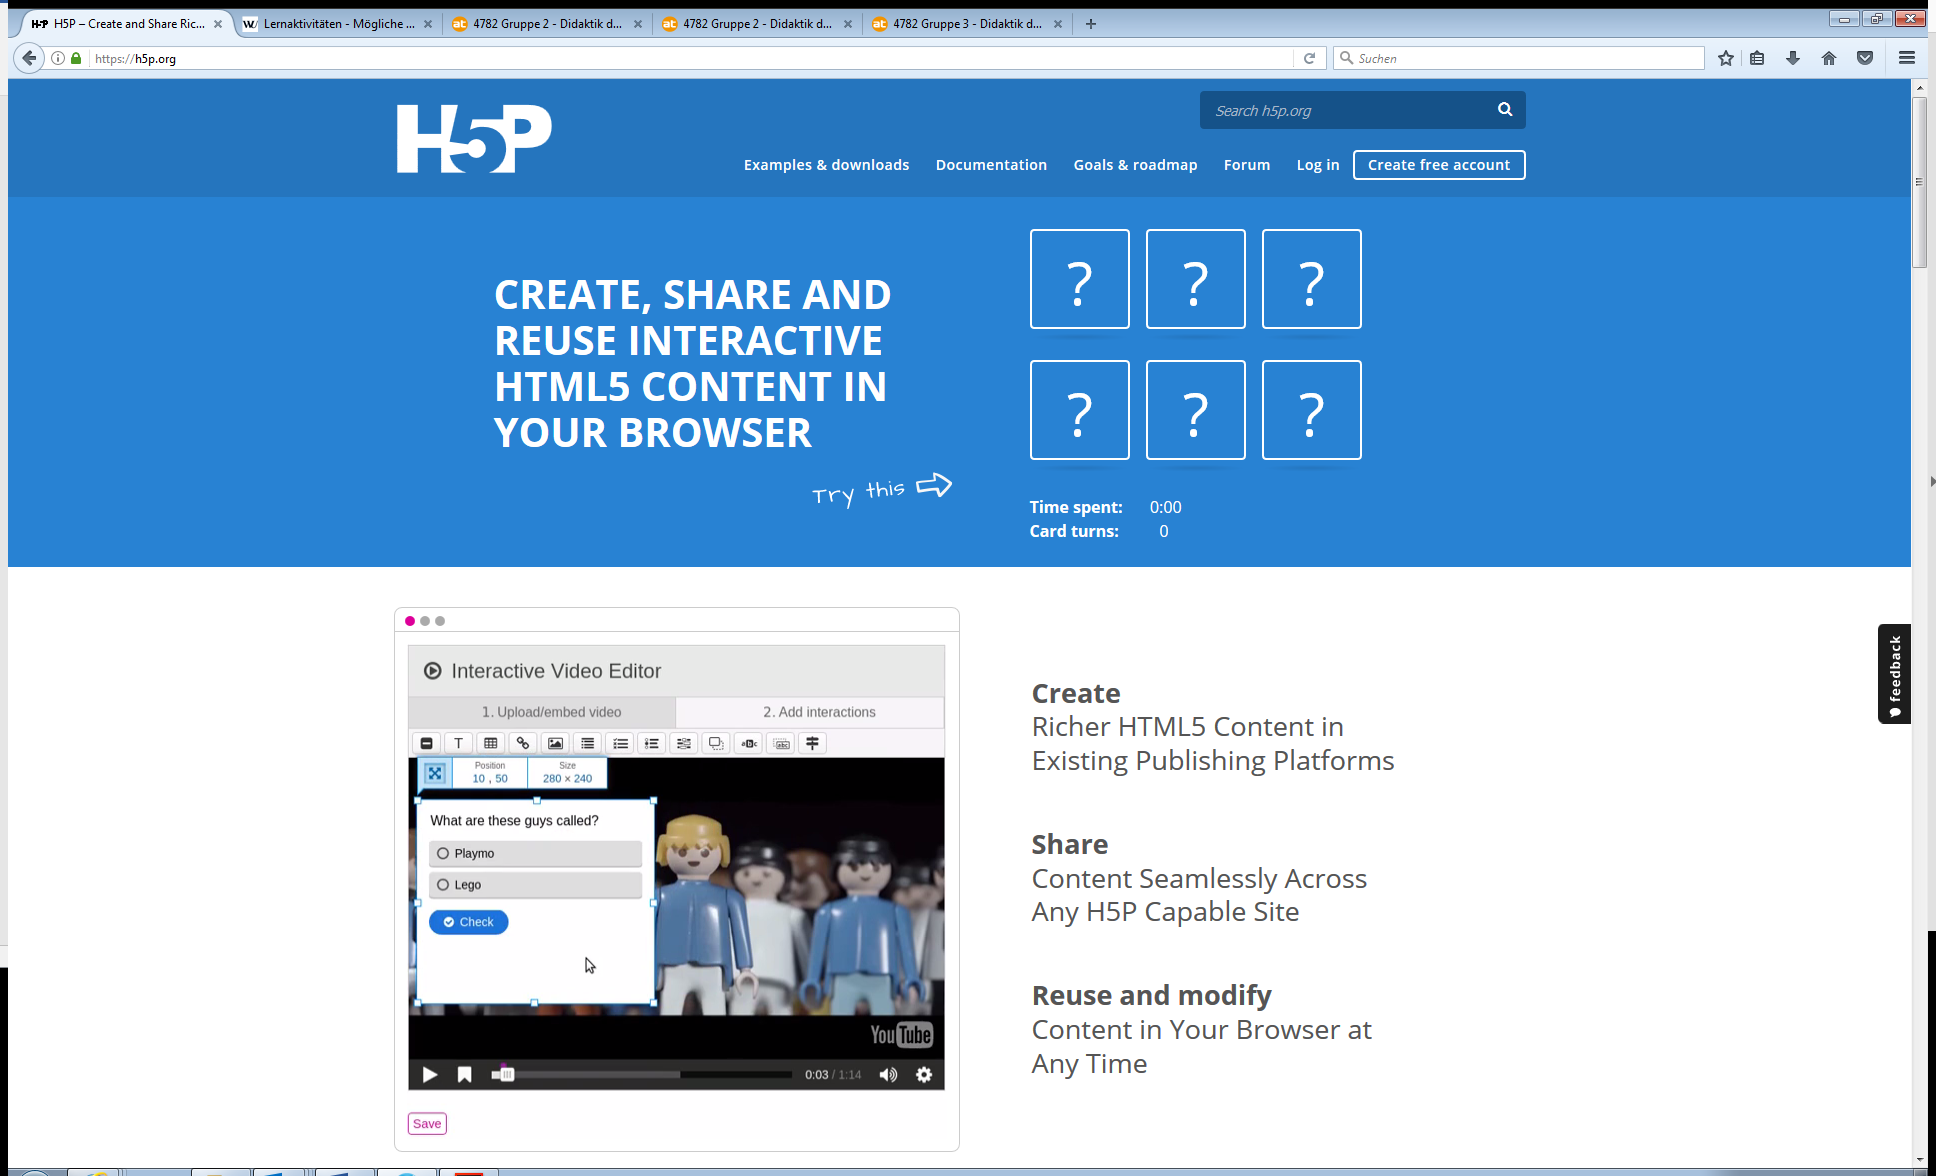Select the label tool in video editor toolbar
1936x1176 pixels.
point(427,743)
